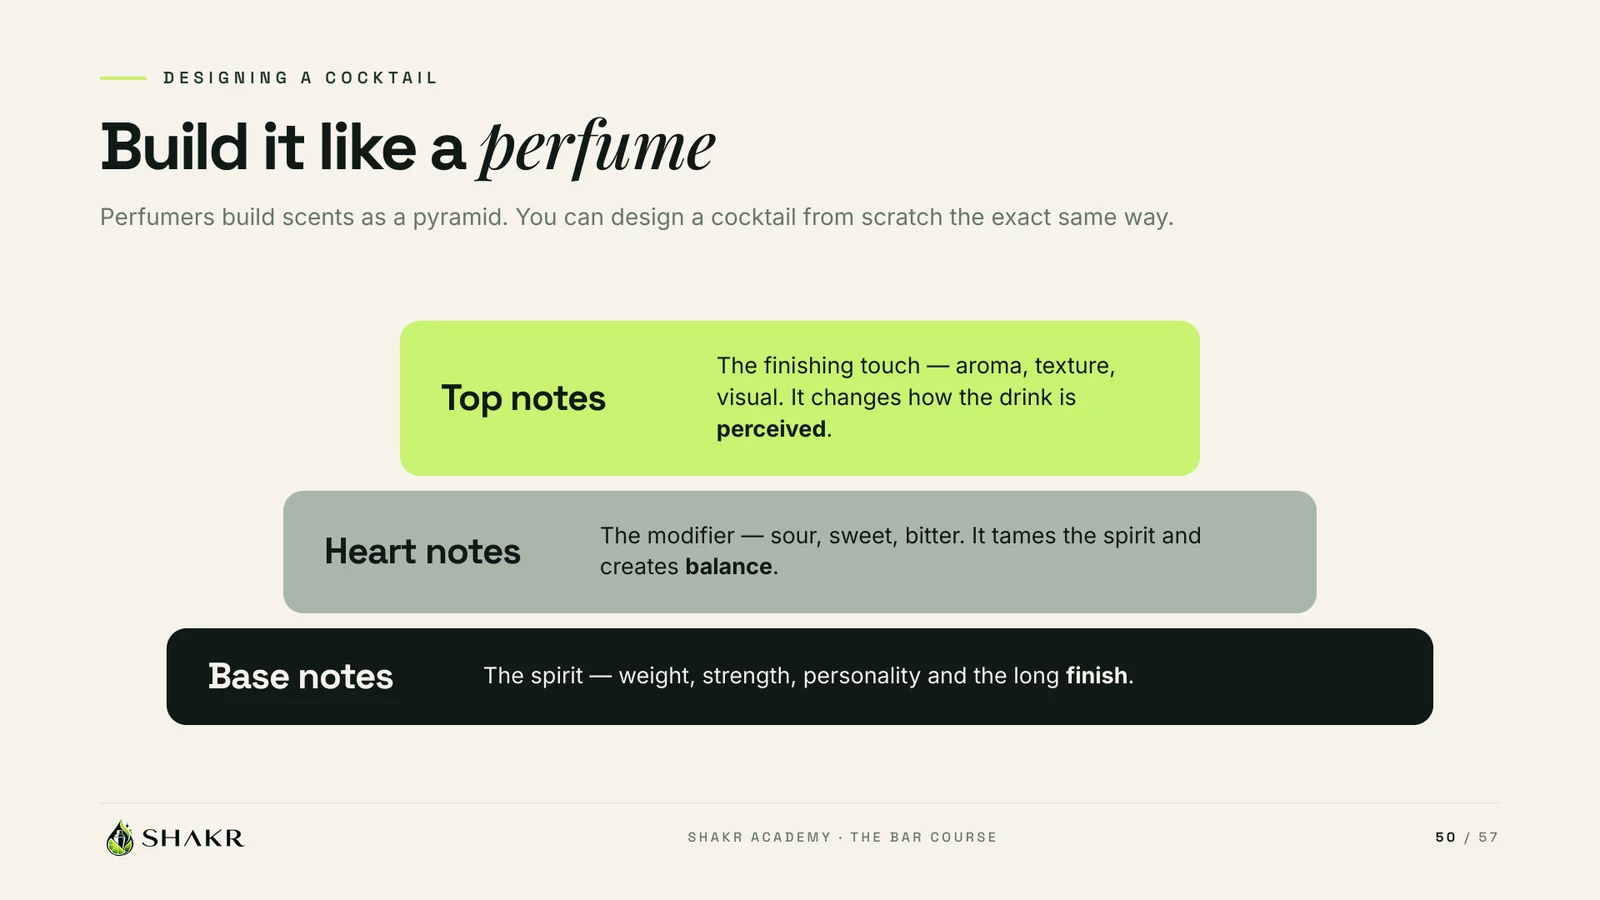
Task: Select the Base notes dark card
Action: 800,677
